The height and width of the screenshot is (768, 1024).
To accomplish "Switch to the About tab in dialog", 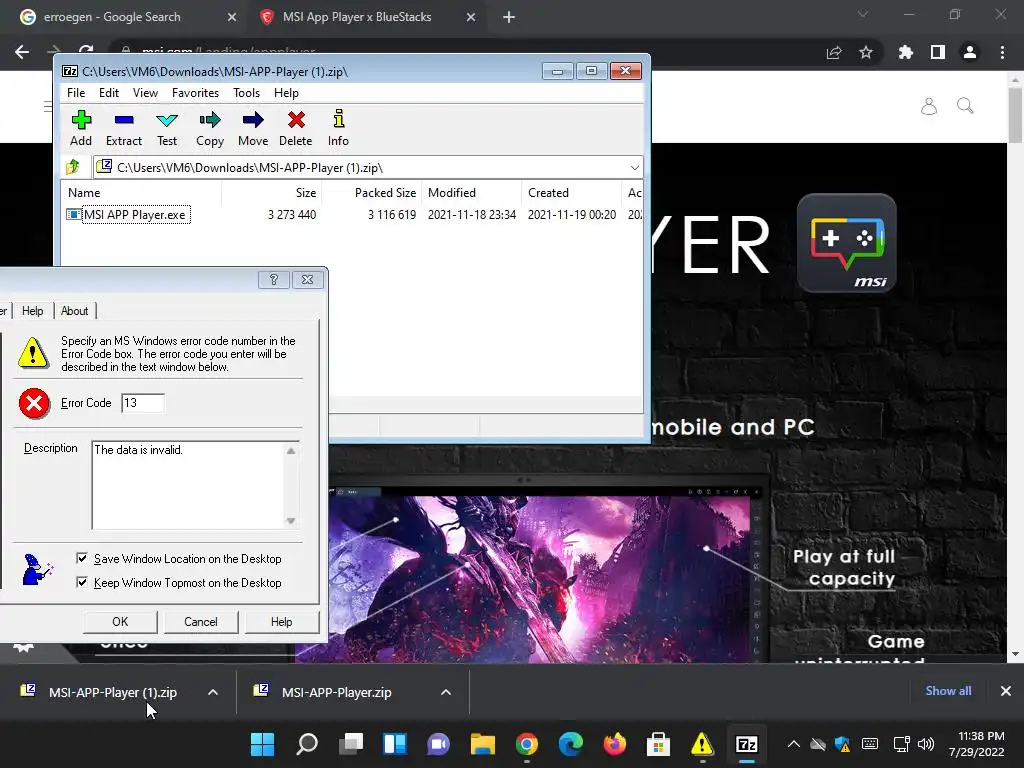I will point(74,311).
